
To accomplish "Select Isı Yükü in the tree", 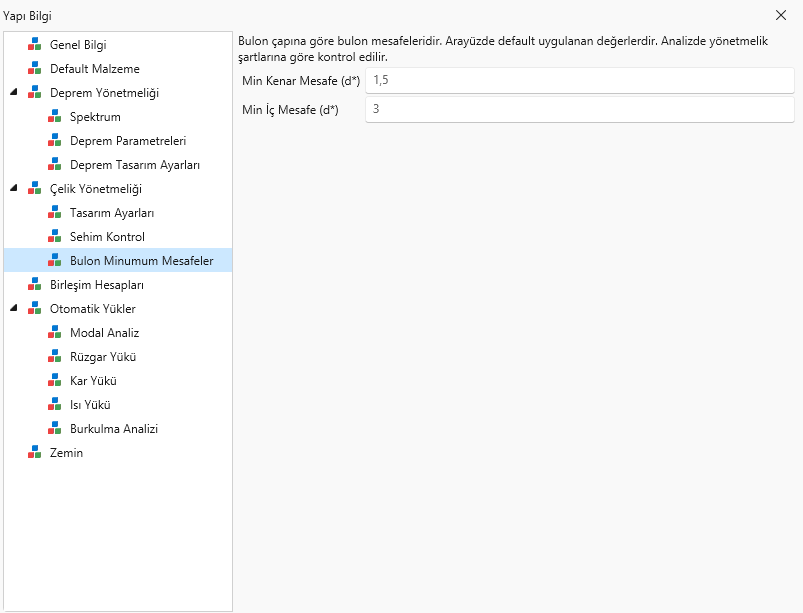I will click(x=90, y=405).
